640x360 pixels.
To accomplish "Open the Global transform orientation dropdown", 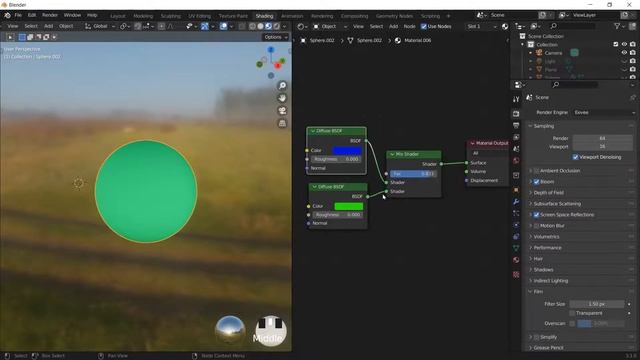I will pos(100,26).
